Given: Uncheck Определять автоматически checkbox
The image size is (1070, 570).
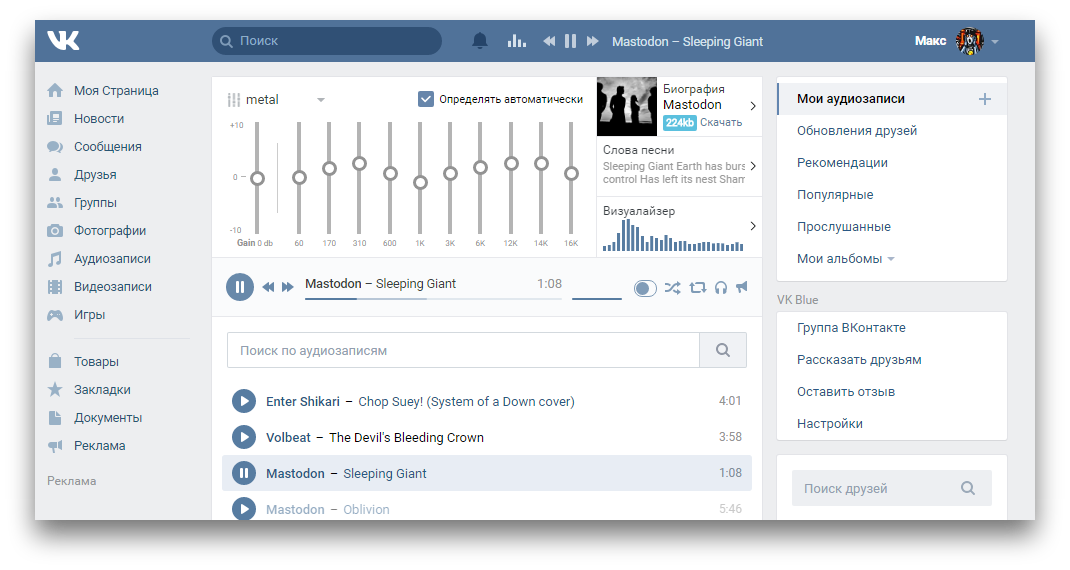Looking at the screenshot, I should point(426,99).
